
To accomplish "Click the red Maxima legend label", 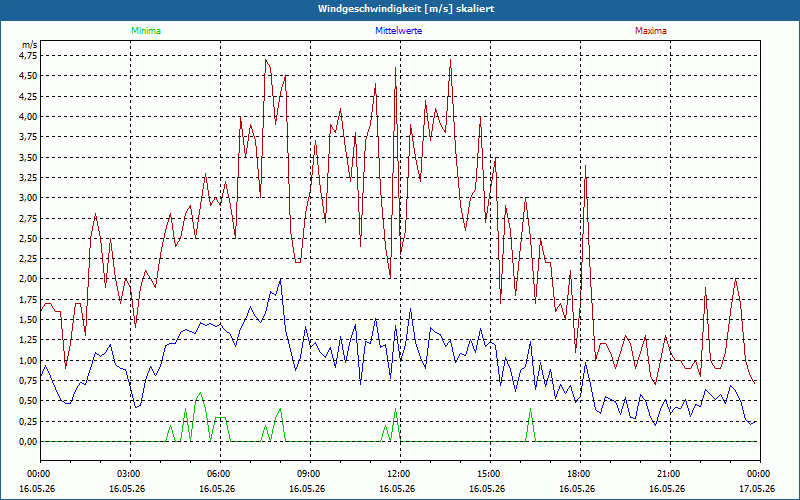I will (x=651, y=31).
